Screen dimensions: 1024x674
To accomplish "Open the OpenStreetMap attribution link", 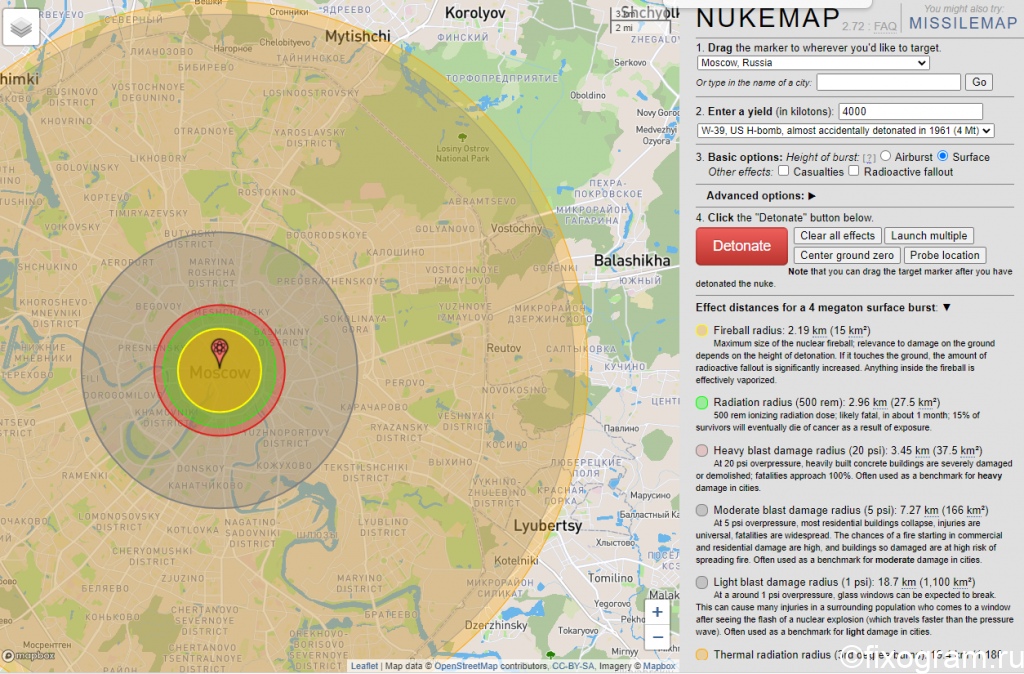I will [466, 666].
